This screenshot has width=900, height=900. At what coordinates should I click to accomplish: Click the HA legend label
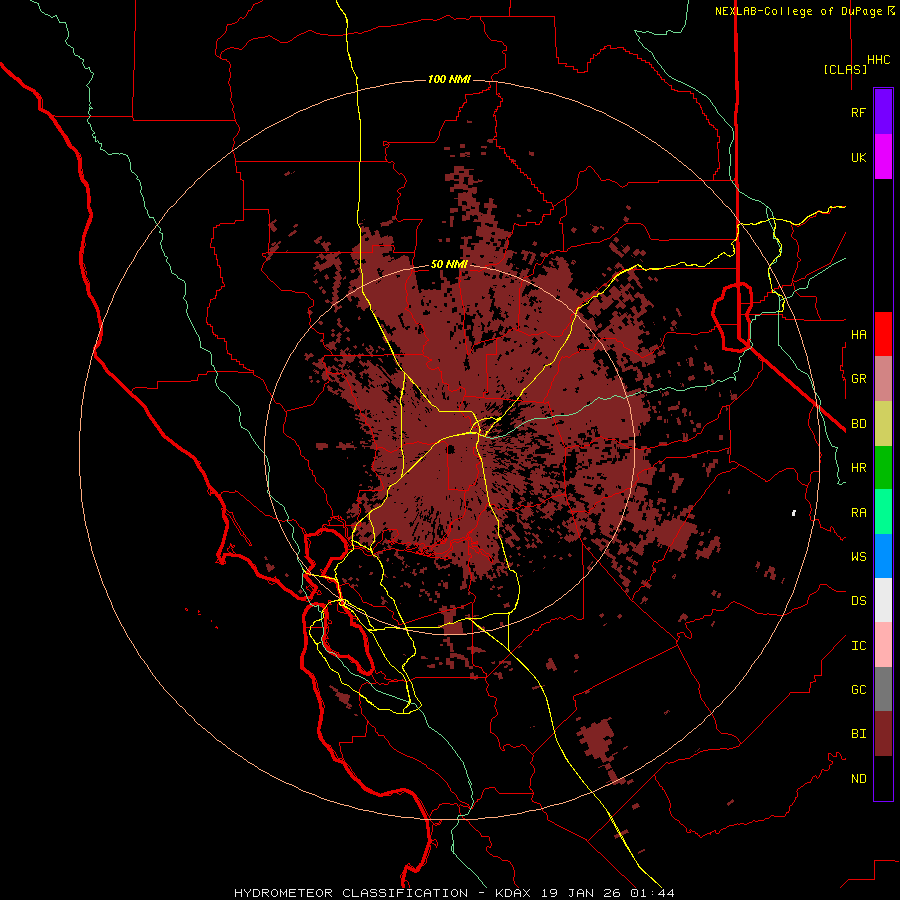[x=858, y=334]
